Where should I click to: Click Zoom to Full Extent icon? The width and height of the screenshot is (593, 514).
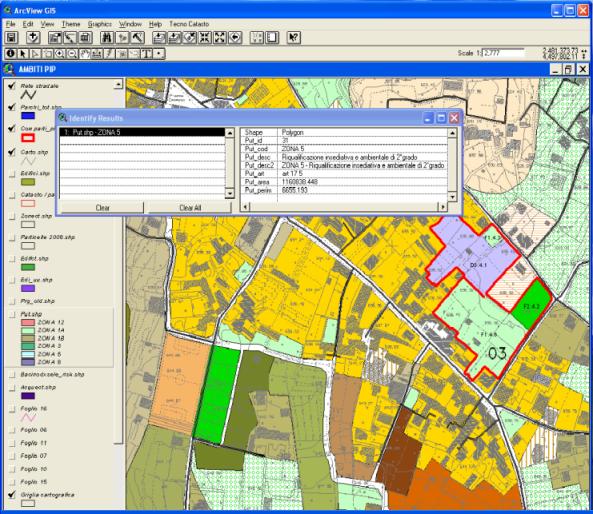pos(159,37)
